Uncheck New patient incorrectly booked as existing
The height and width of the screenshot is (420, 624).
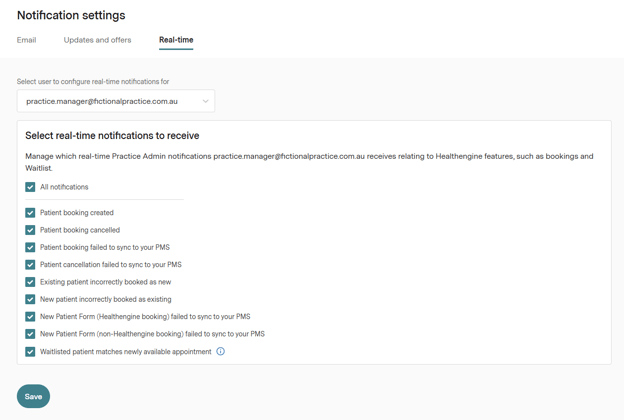pyautogui.click(x=30, y=299)
